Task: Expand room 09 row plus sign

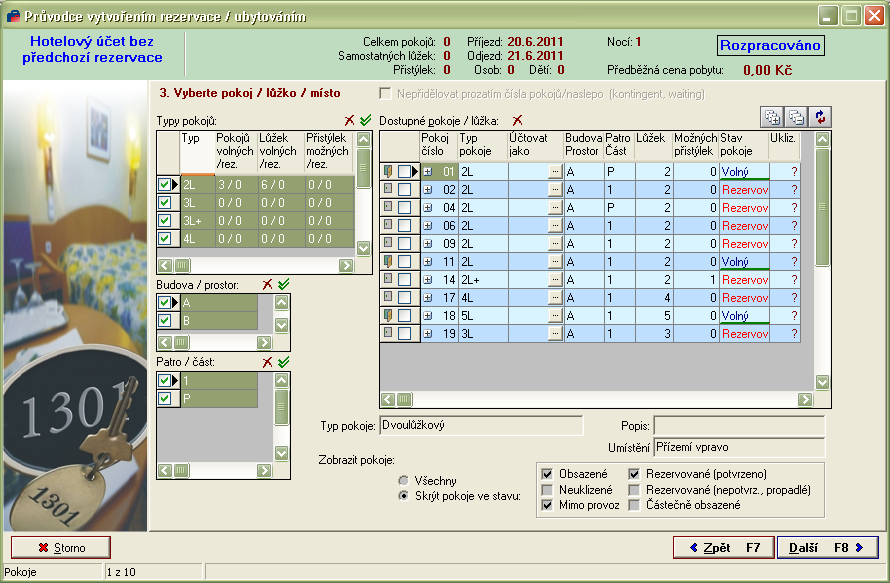Action: tap(427, 244)
